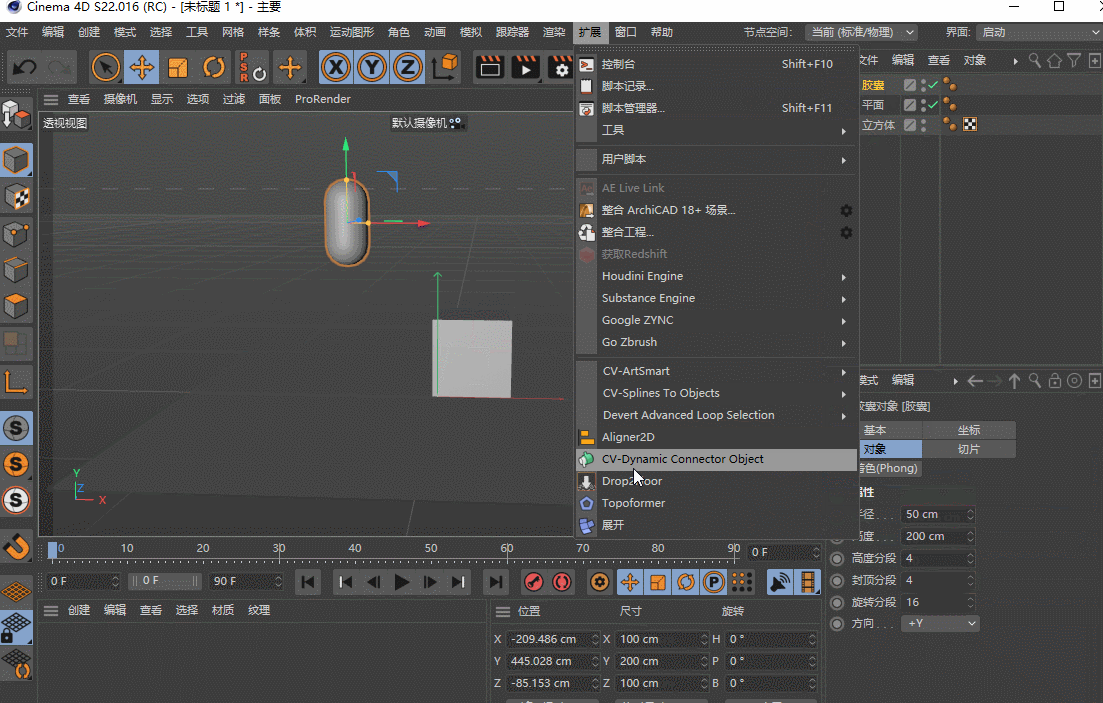Click the attribute manager back arrow
Screen dimensions: 1103x703
coord(974,381)
